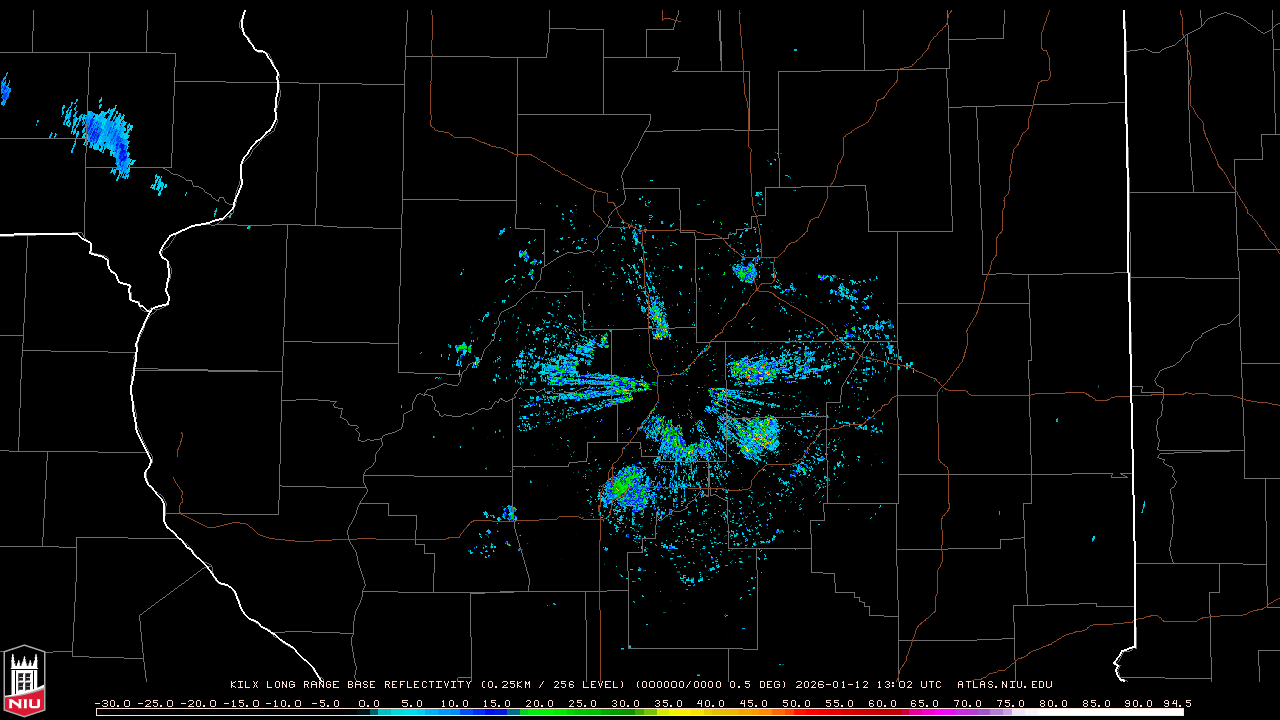Screen dimensions: 1280x720
Task: Click the -15.0 scale value
Action: click(240, 703)
